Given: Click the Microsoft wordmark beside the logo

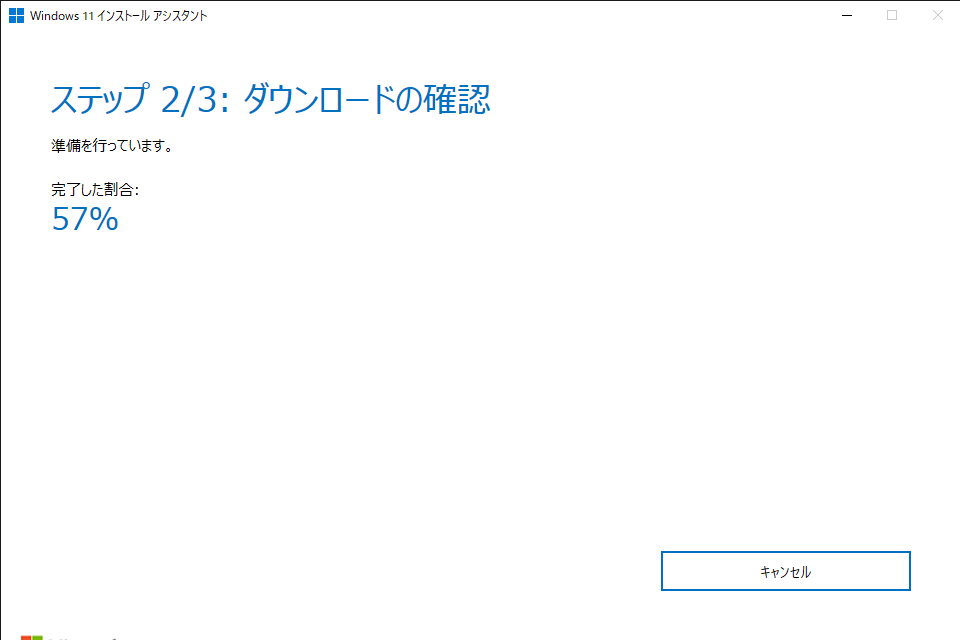Looking at the screenshot, I should tap(85, 637).
